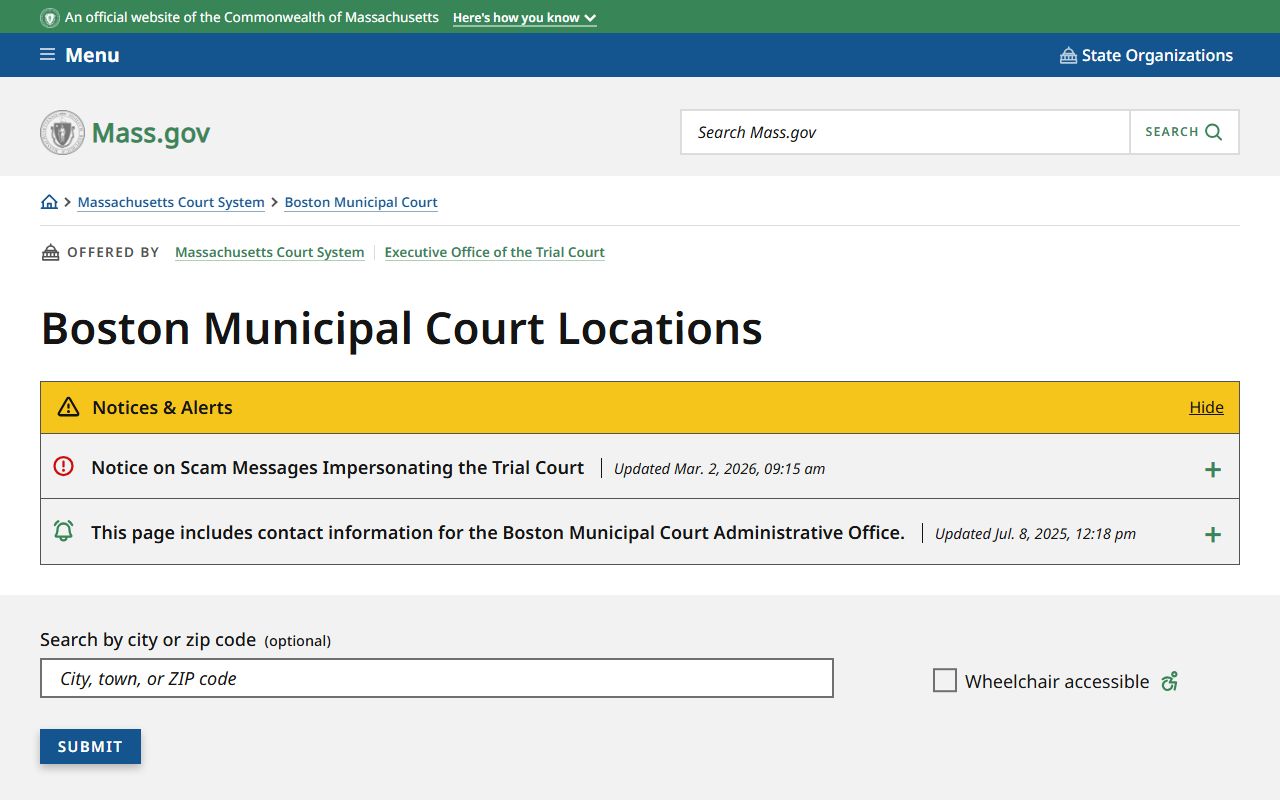Image resolution: width=1280 pixels, height=800 pixels.
Task: Click "Search by city or zip code" label
Action: click(x=148, y=639)
